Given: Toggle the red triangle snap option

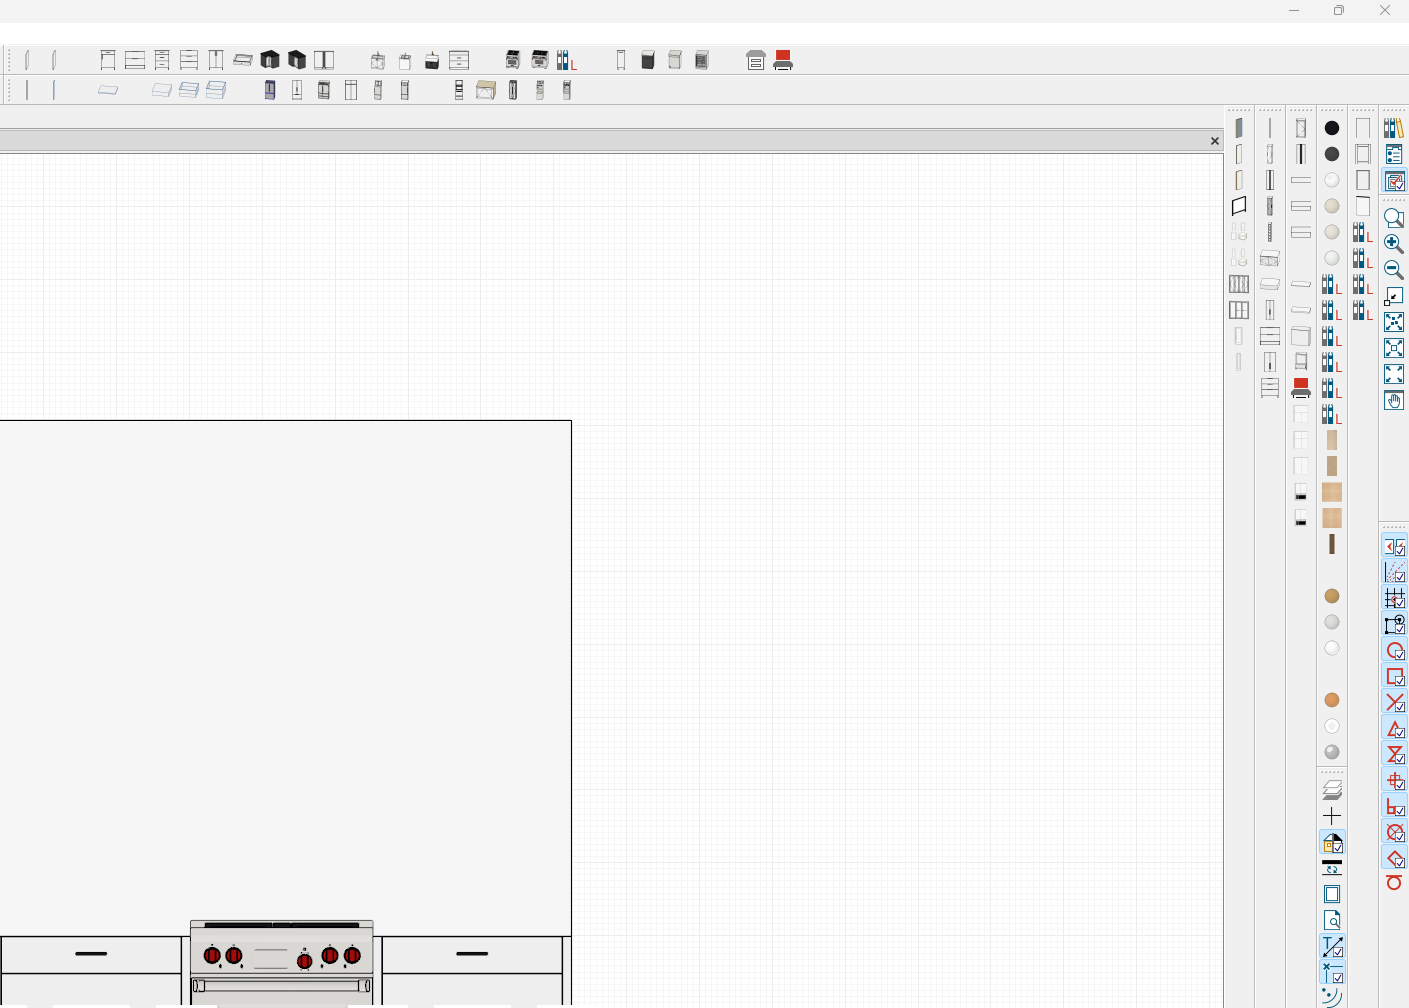Looking at the screenshot, I should (1394, 728).
